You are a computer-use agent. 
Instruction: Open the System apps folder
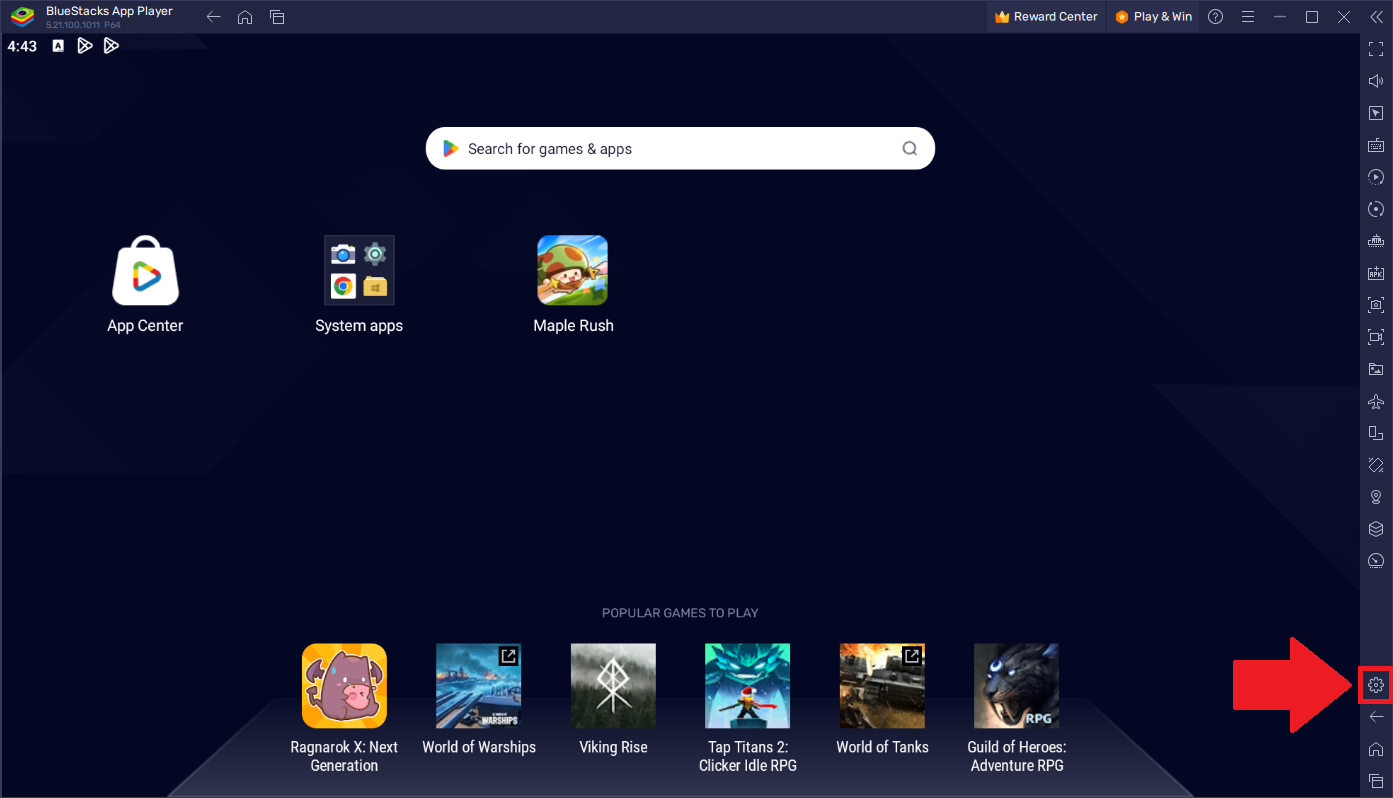pyautogui.click(x=359, y=270)
